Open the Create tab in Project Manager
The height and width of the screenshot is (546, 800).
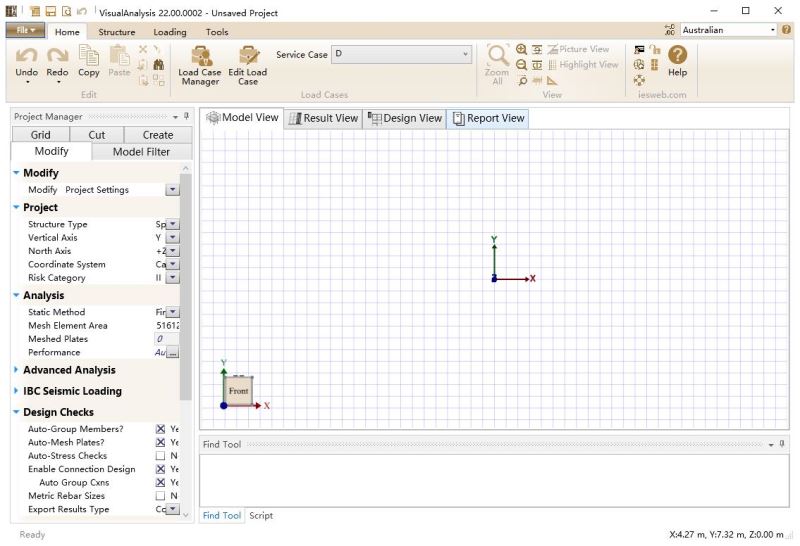pyautogui.click(x=158, y=135)
